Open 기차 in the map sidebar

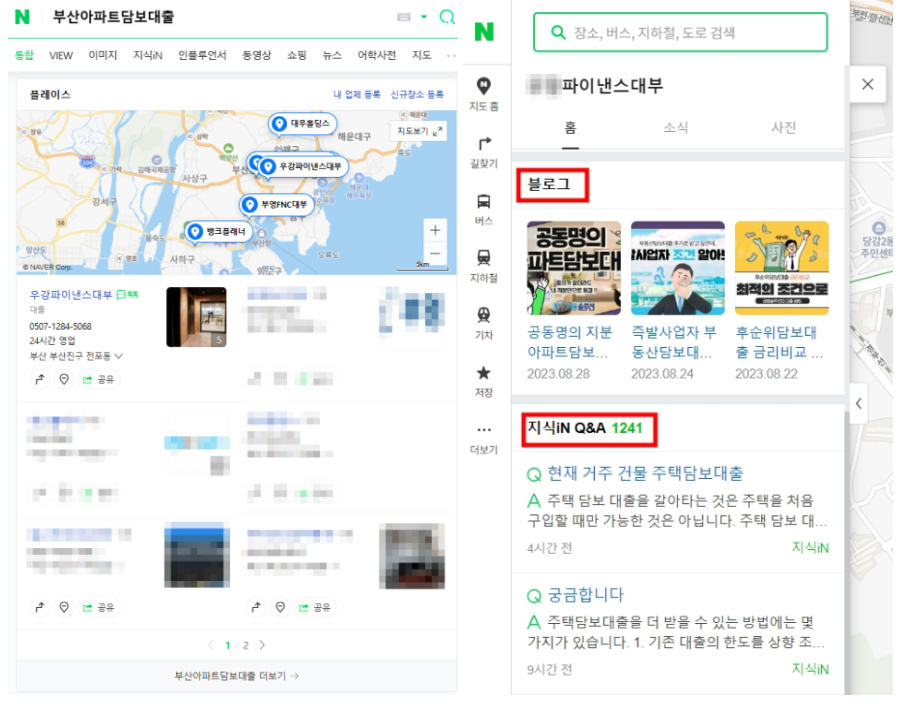tap(484, 324)
